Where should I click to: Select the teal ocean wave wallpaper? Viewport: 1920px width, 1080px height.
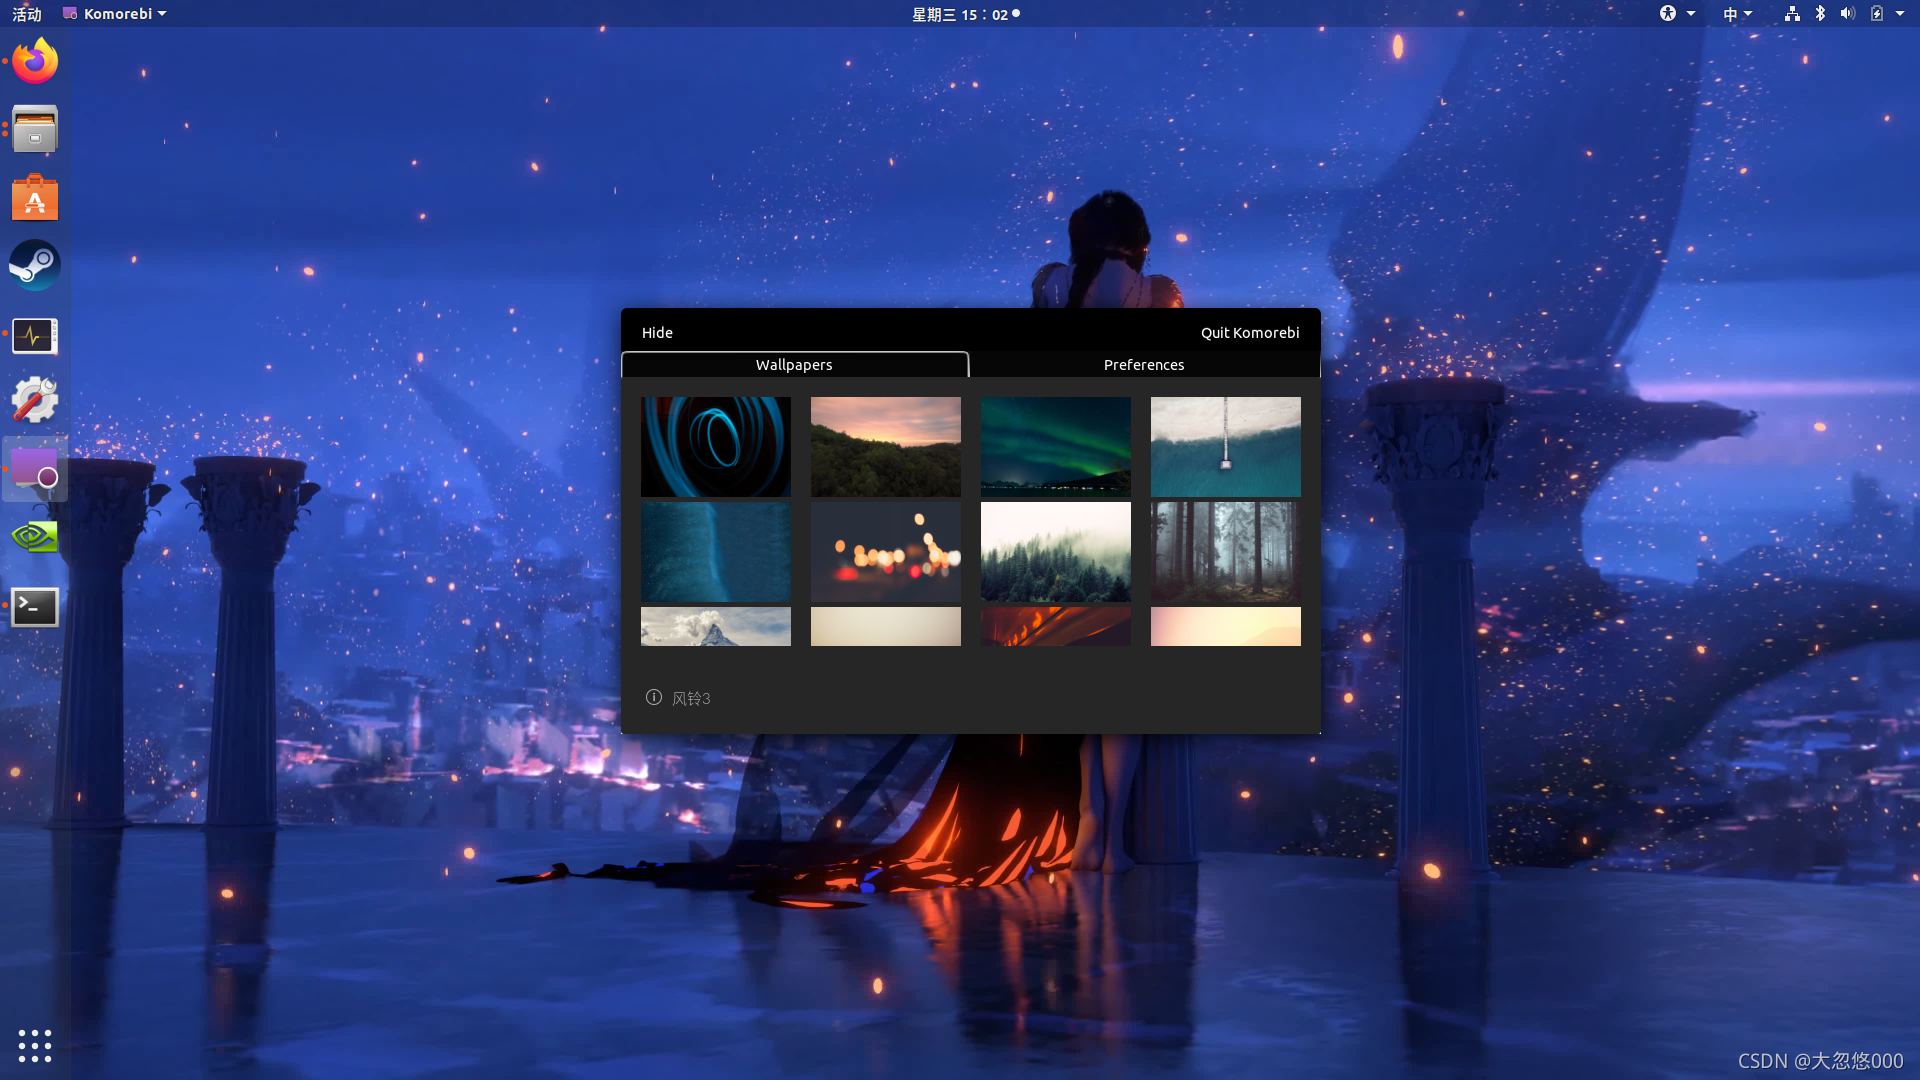[x=1226, y=447]
